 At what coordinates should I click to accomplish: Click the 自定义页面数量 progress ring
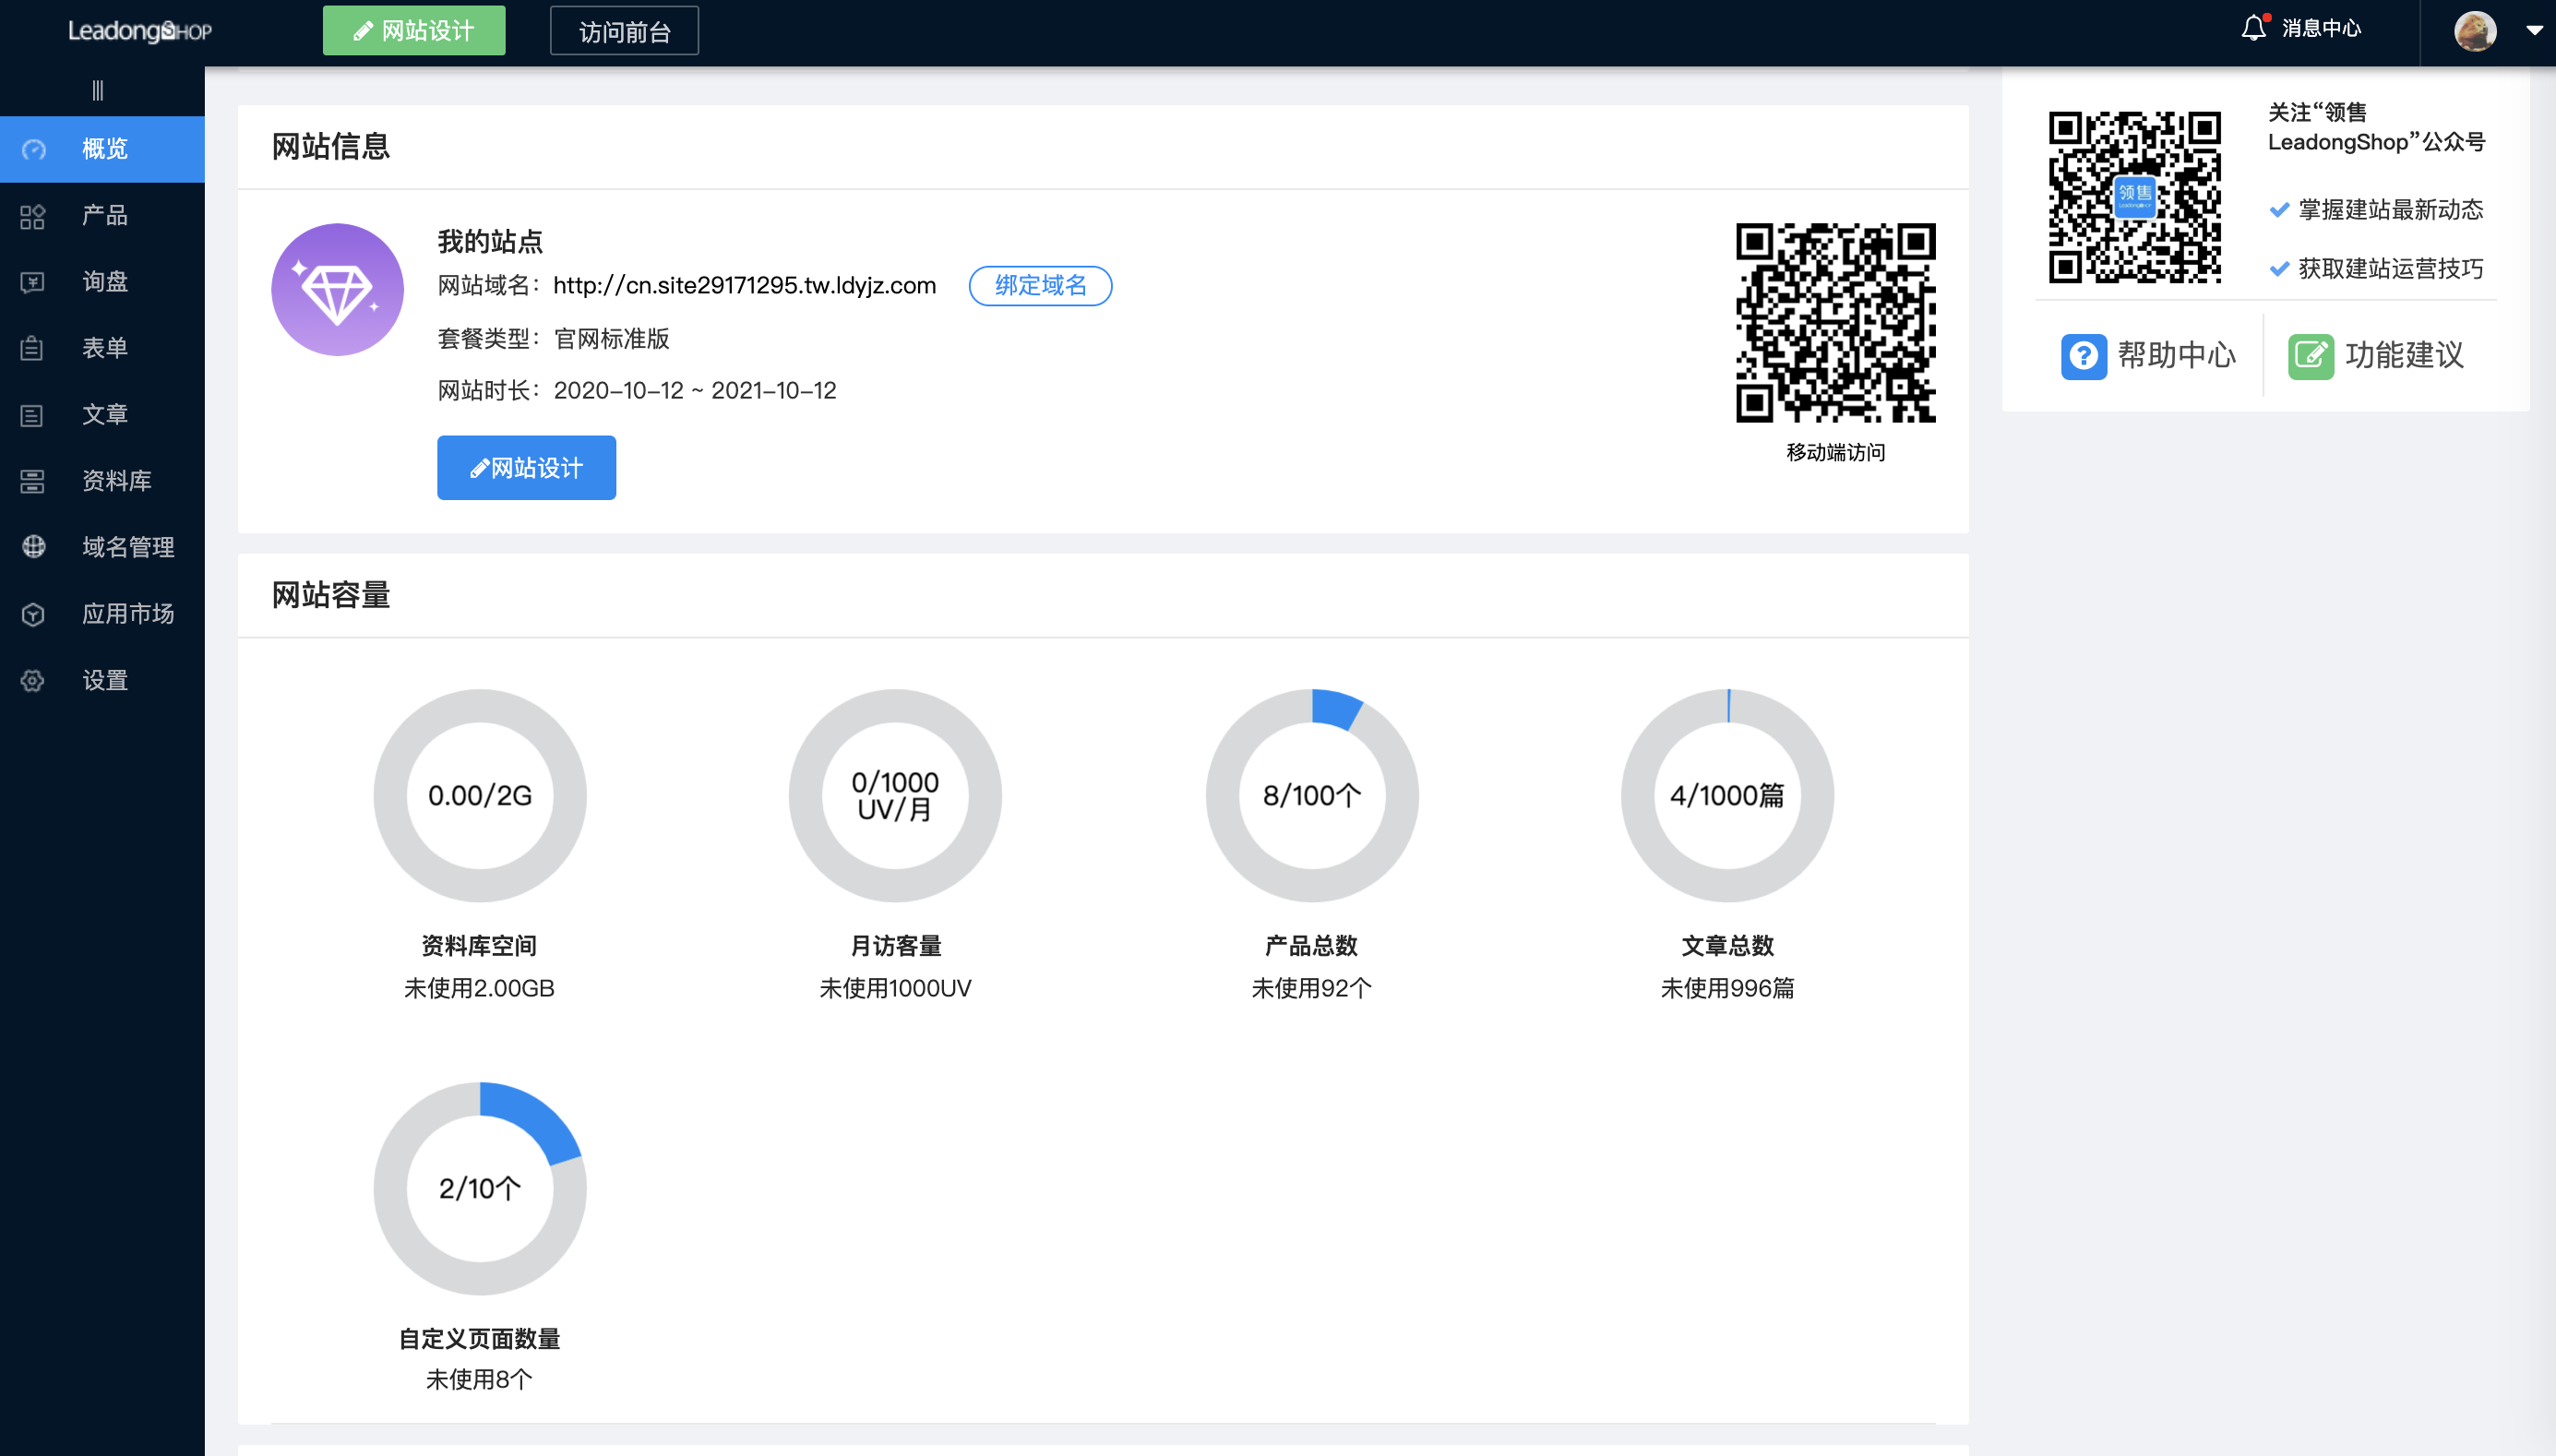(480, 1188)
